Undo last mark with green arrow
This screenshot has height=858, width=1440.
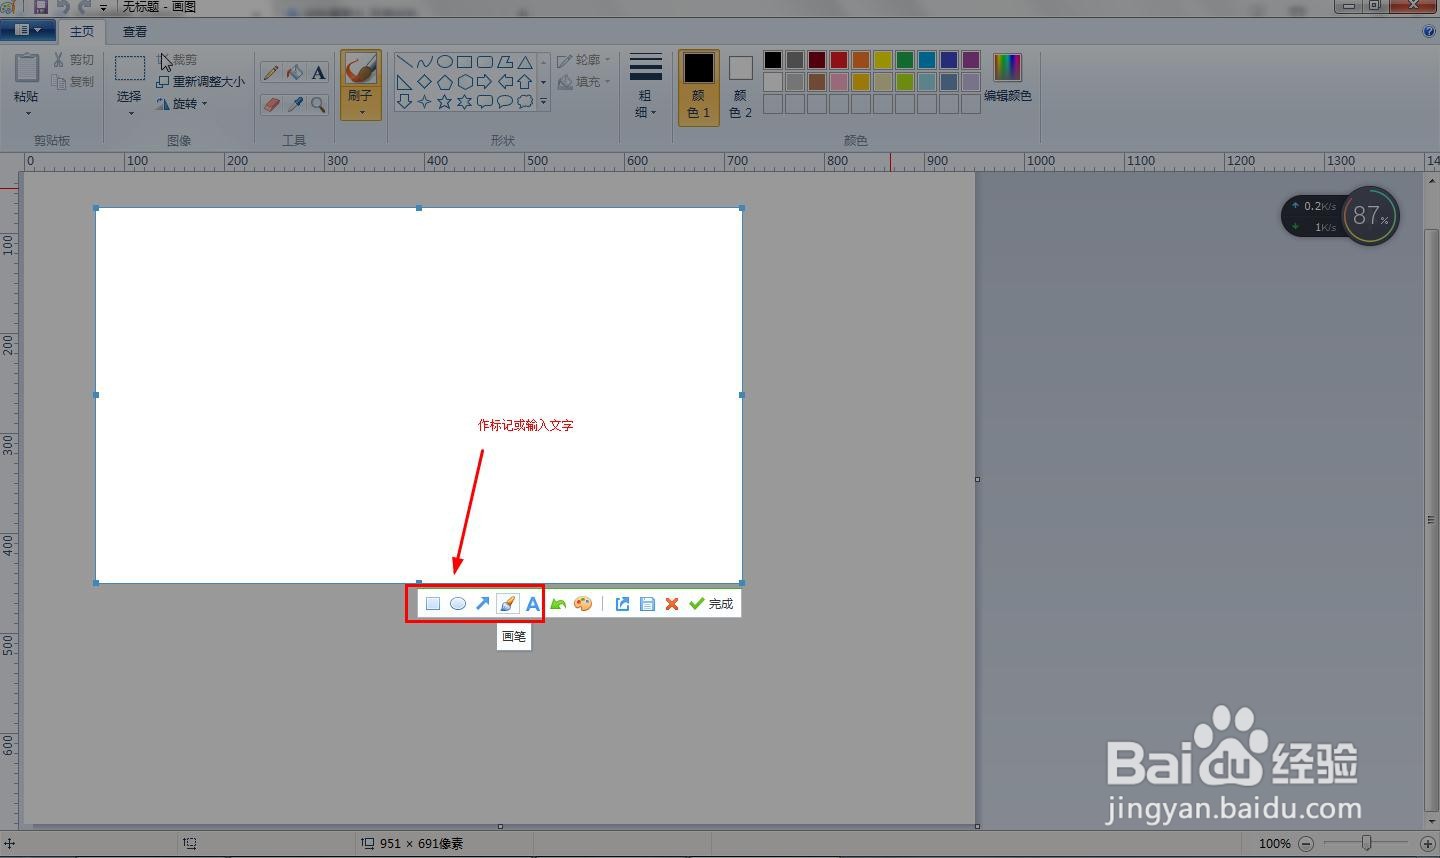[x=558, y=604]
